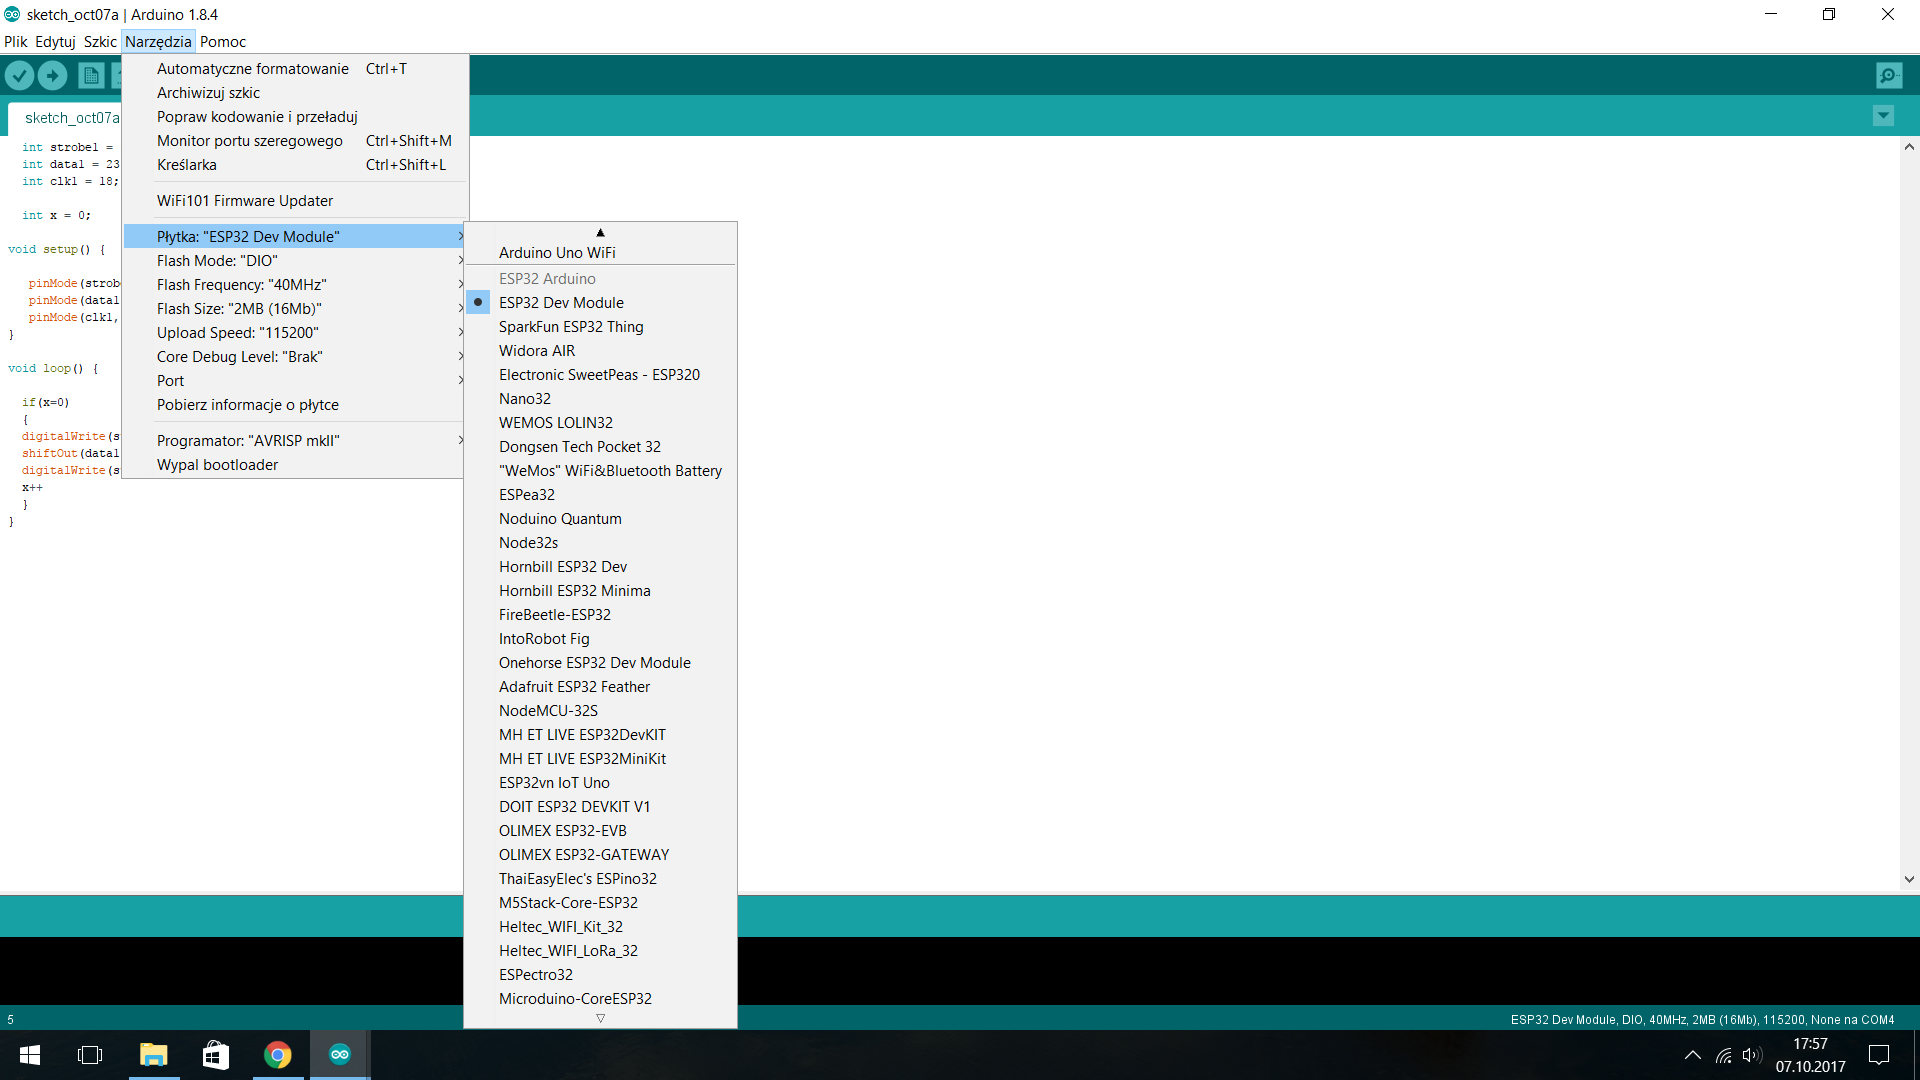Open the tab options dropdown arrow
Viewport: 1920px width, 1080px height.
(1883, 116)
